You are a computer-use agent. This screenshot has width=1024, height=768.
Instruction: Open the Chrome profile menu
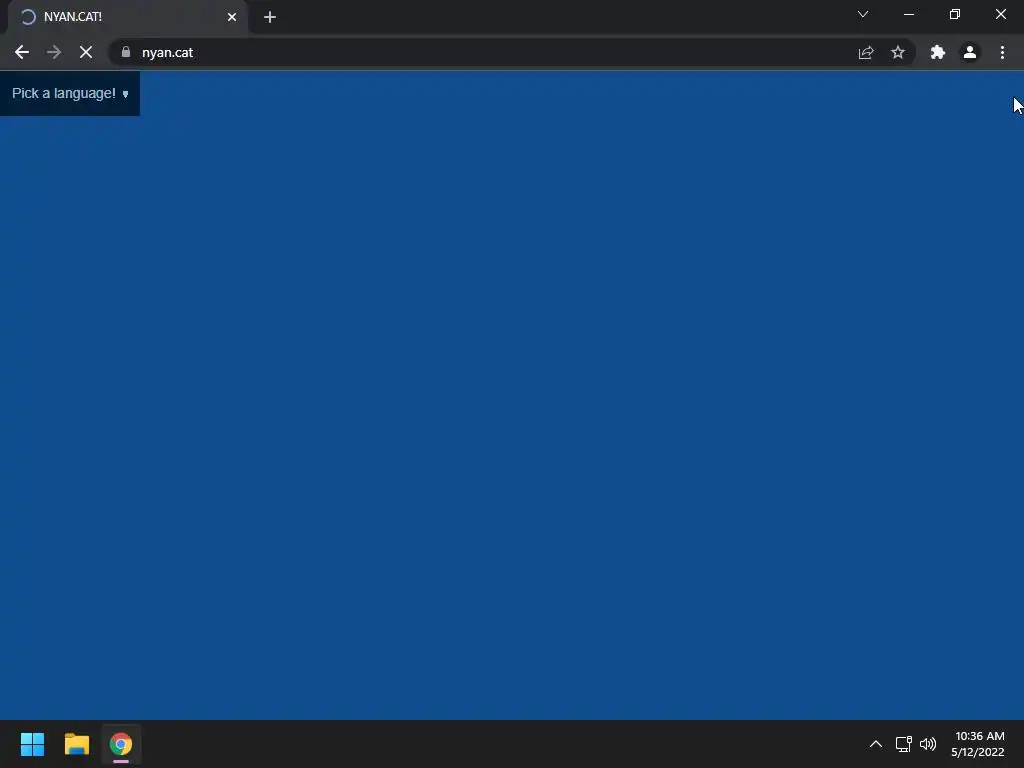(970, 52)
